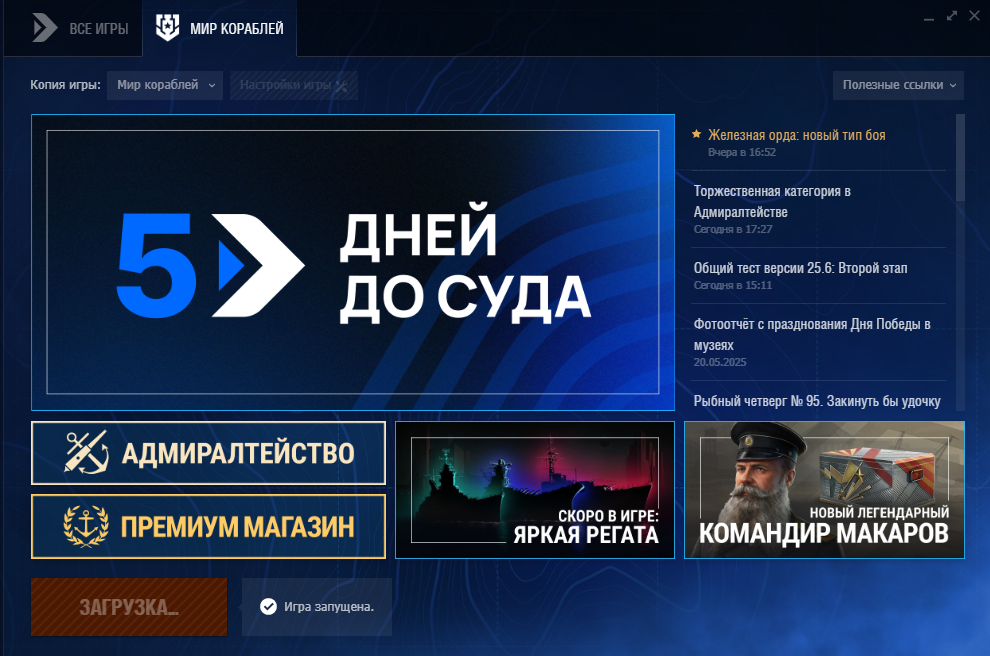This screenshot has height=656, width=990.
Task: Click the Вчера в 16:52 timestamp
Action: pos(742,152)
